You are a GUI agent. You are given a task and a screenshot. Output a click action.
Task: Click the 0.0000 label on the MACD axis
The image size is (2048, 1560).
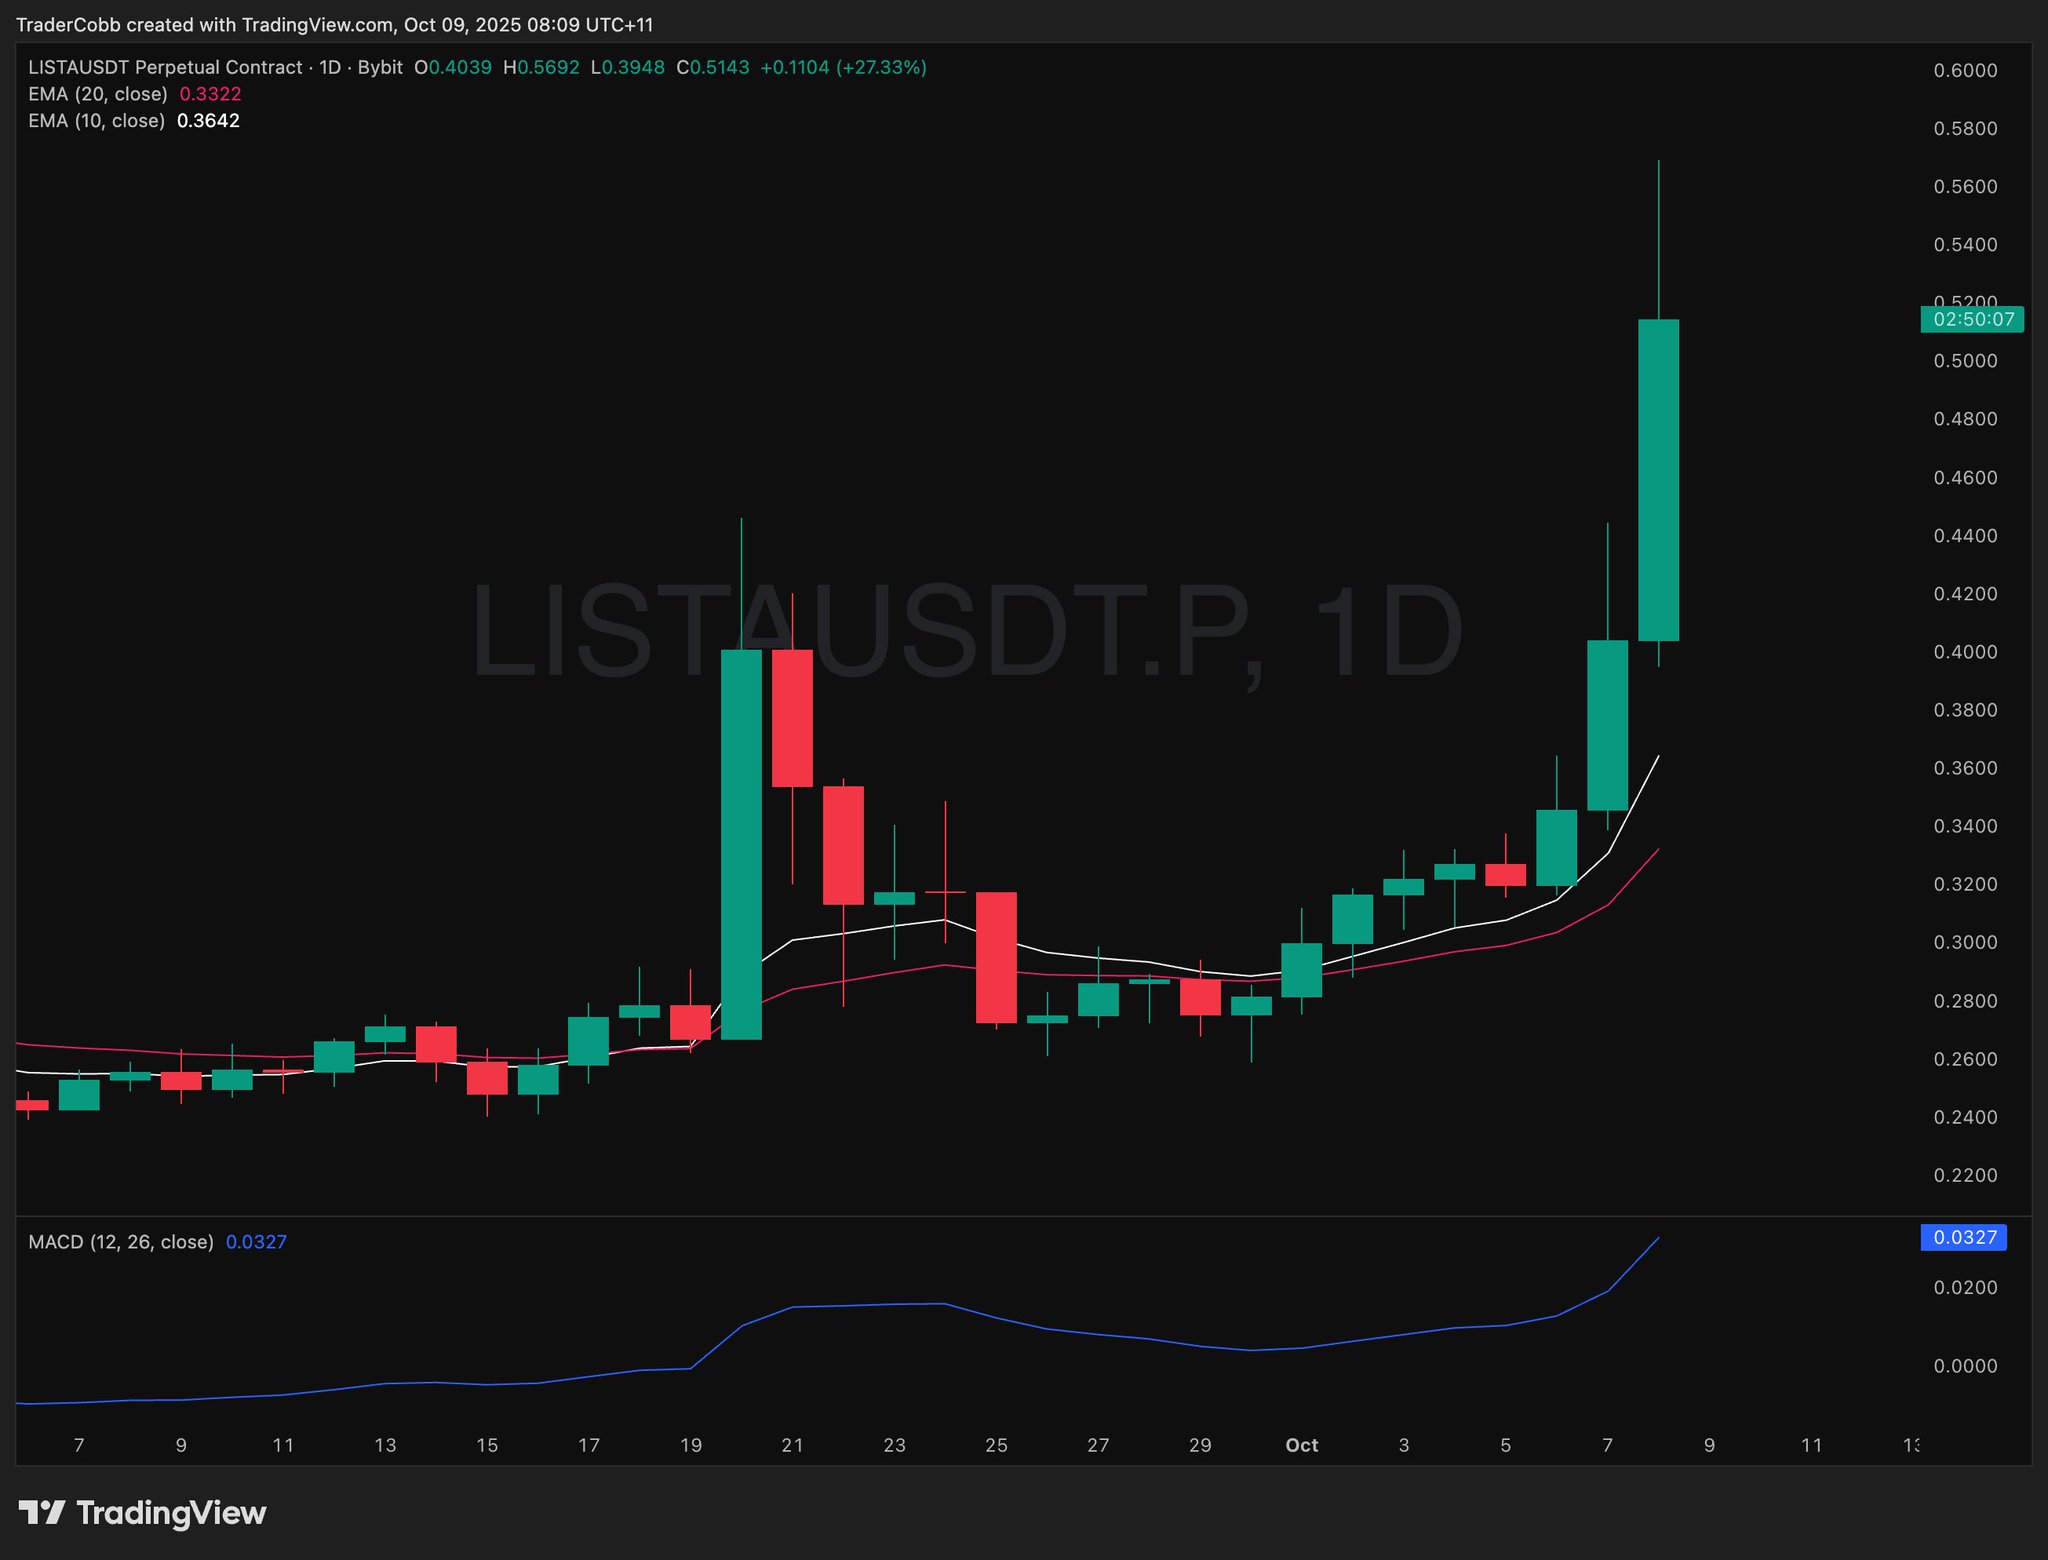(1965, 1366)
